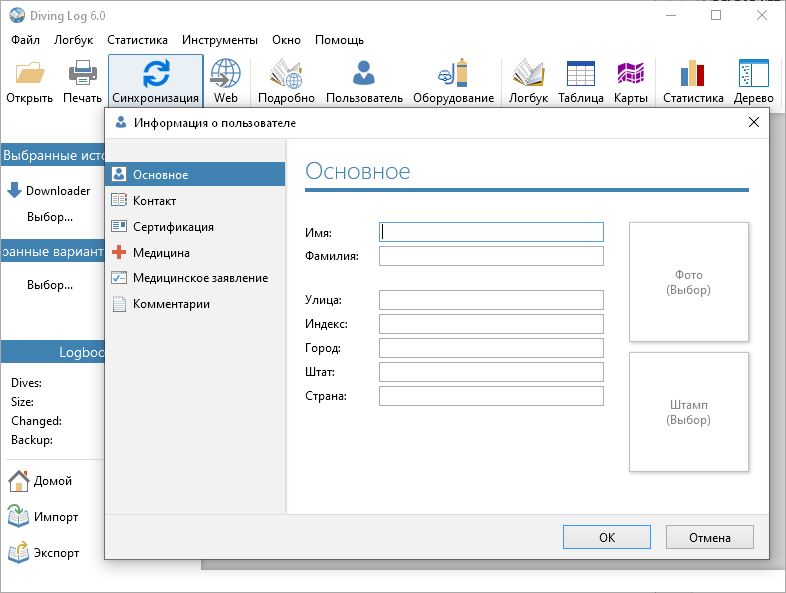The height and width of the screenshot is (593, 786).
Task: Select the Медицинское заявление section
Action: 200,278
